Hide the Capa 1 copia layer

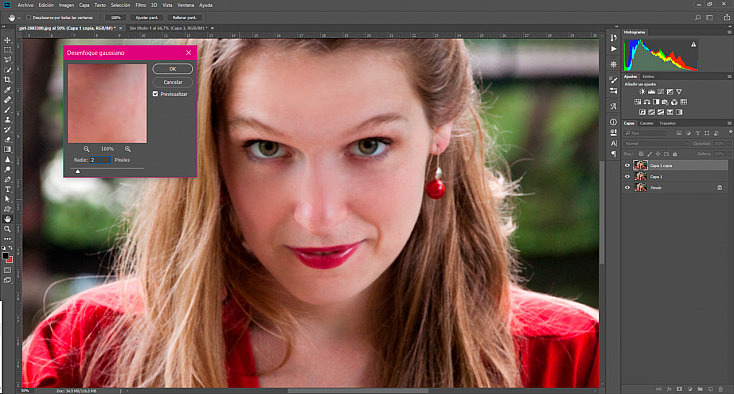point(627,165)
